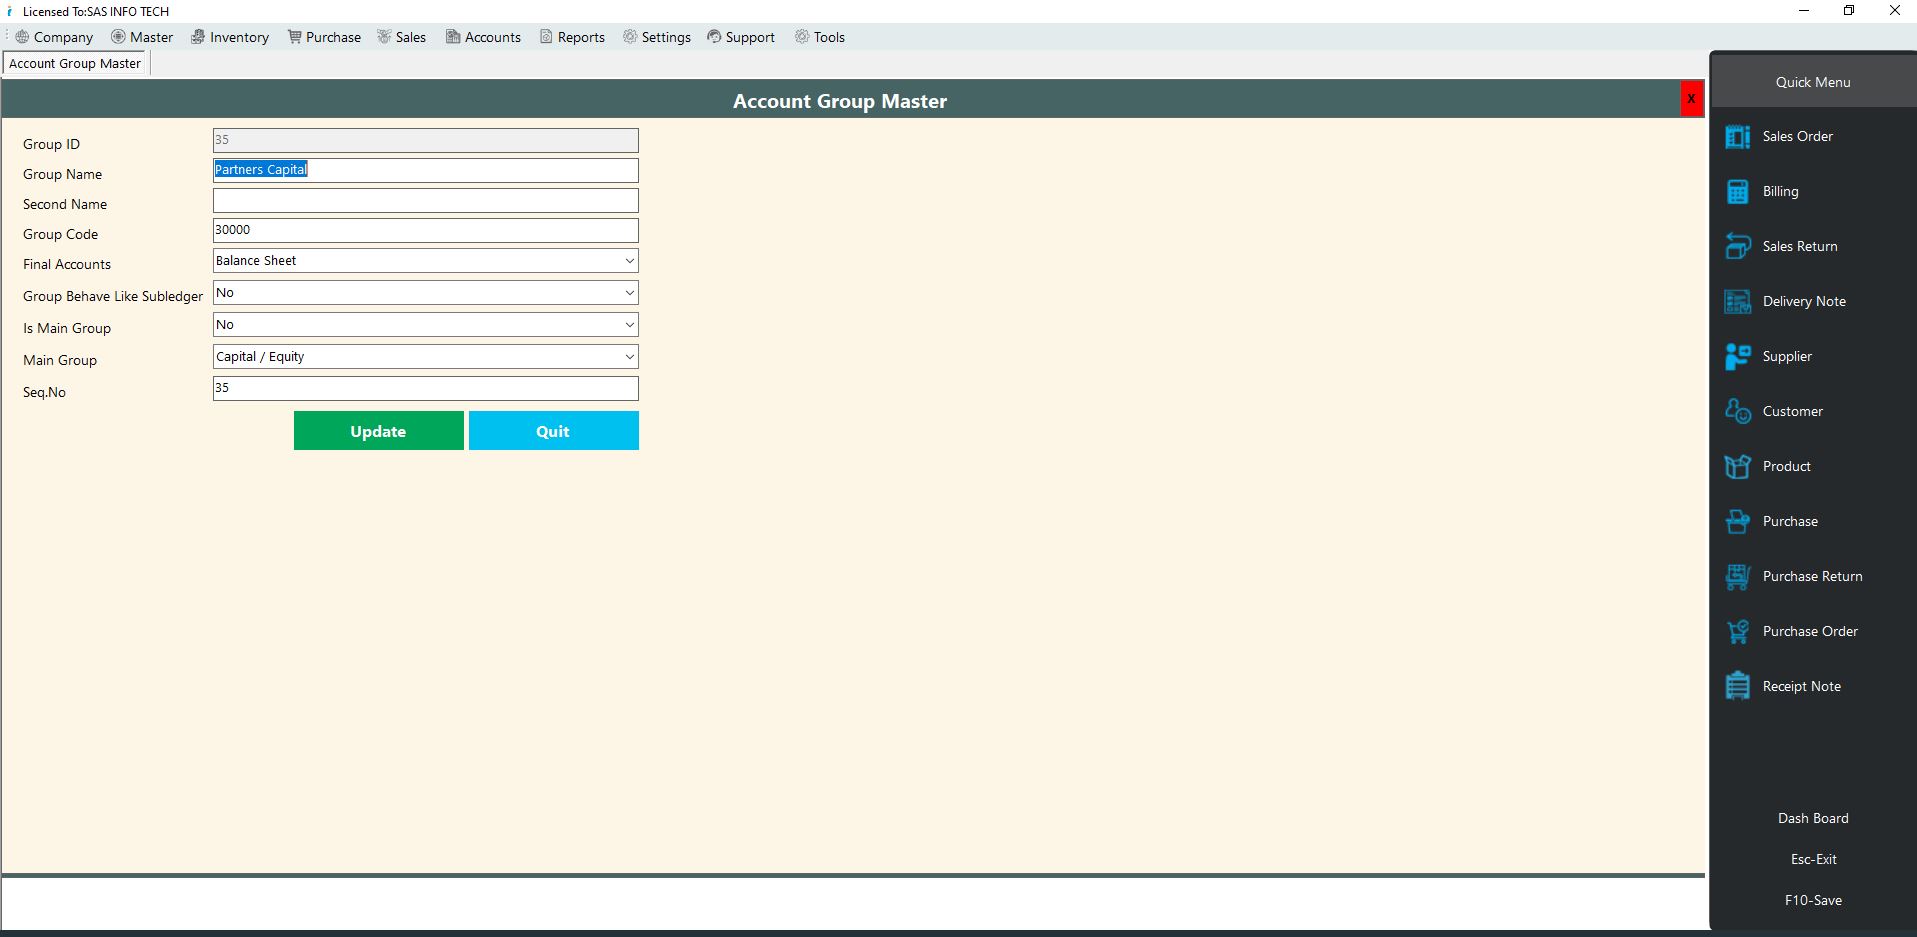Click the Purchase cart menu icon

[294, 37]
